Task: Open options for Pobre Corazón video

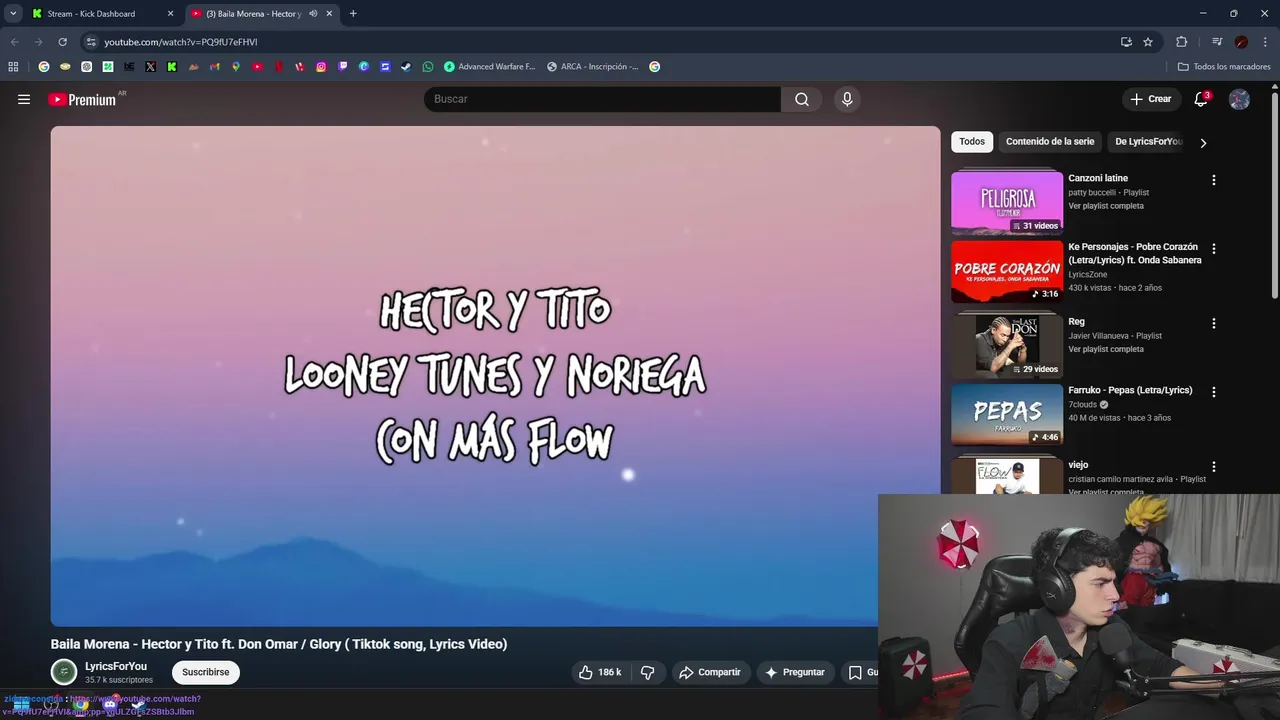Action: pos(1214,248)
